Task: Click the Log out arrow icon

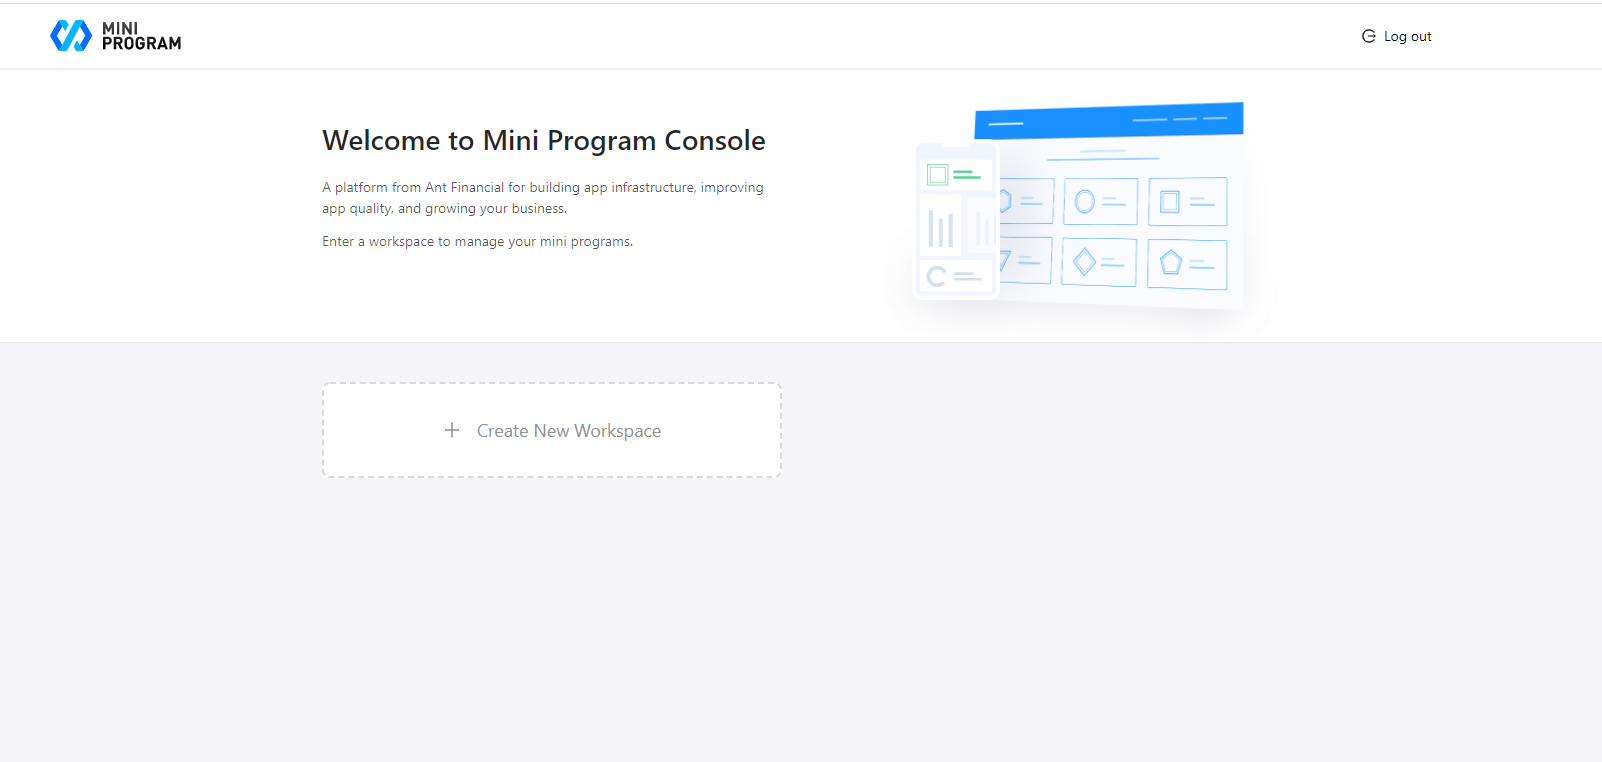Action: pos(1368,36)
